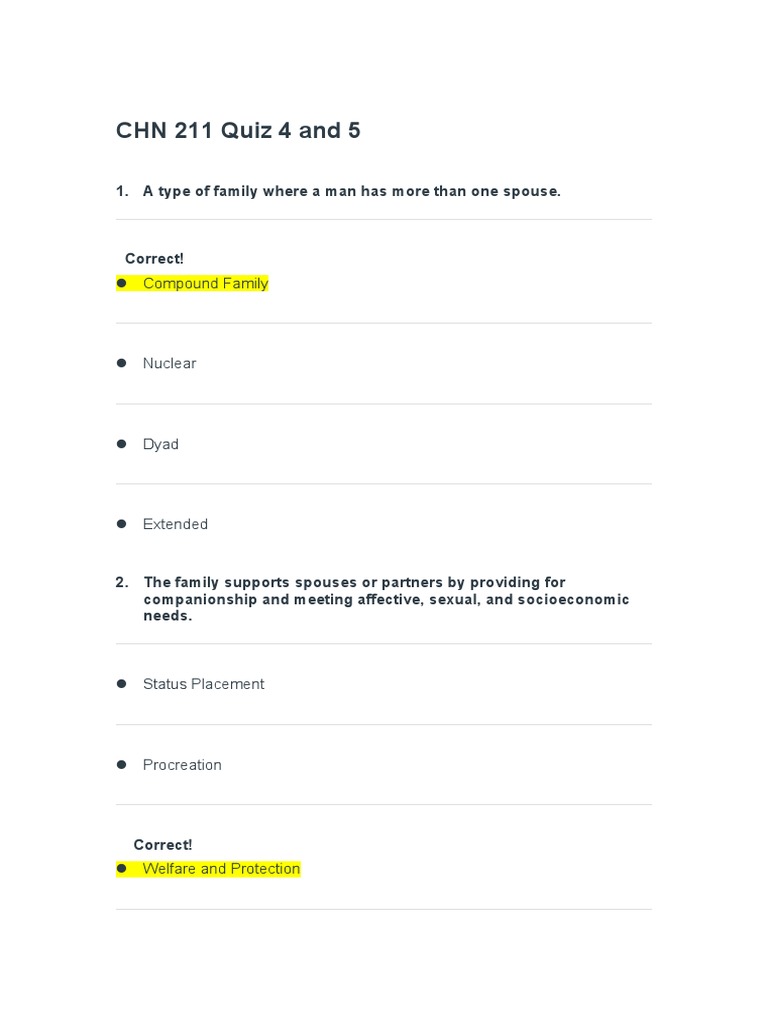This screenshot has height=1024, width=768.
Task: Select the radio bullet beside Status Placement
Action: tap(122, 683)
